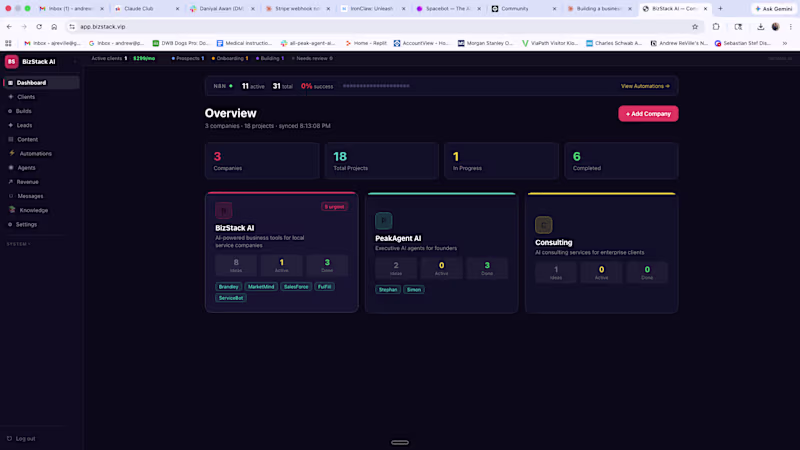Screen dimensions: 800x450
Task: Click the Automations lightning bolt icon
Action: click(x=12, y=153)
